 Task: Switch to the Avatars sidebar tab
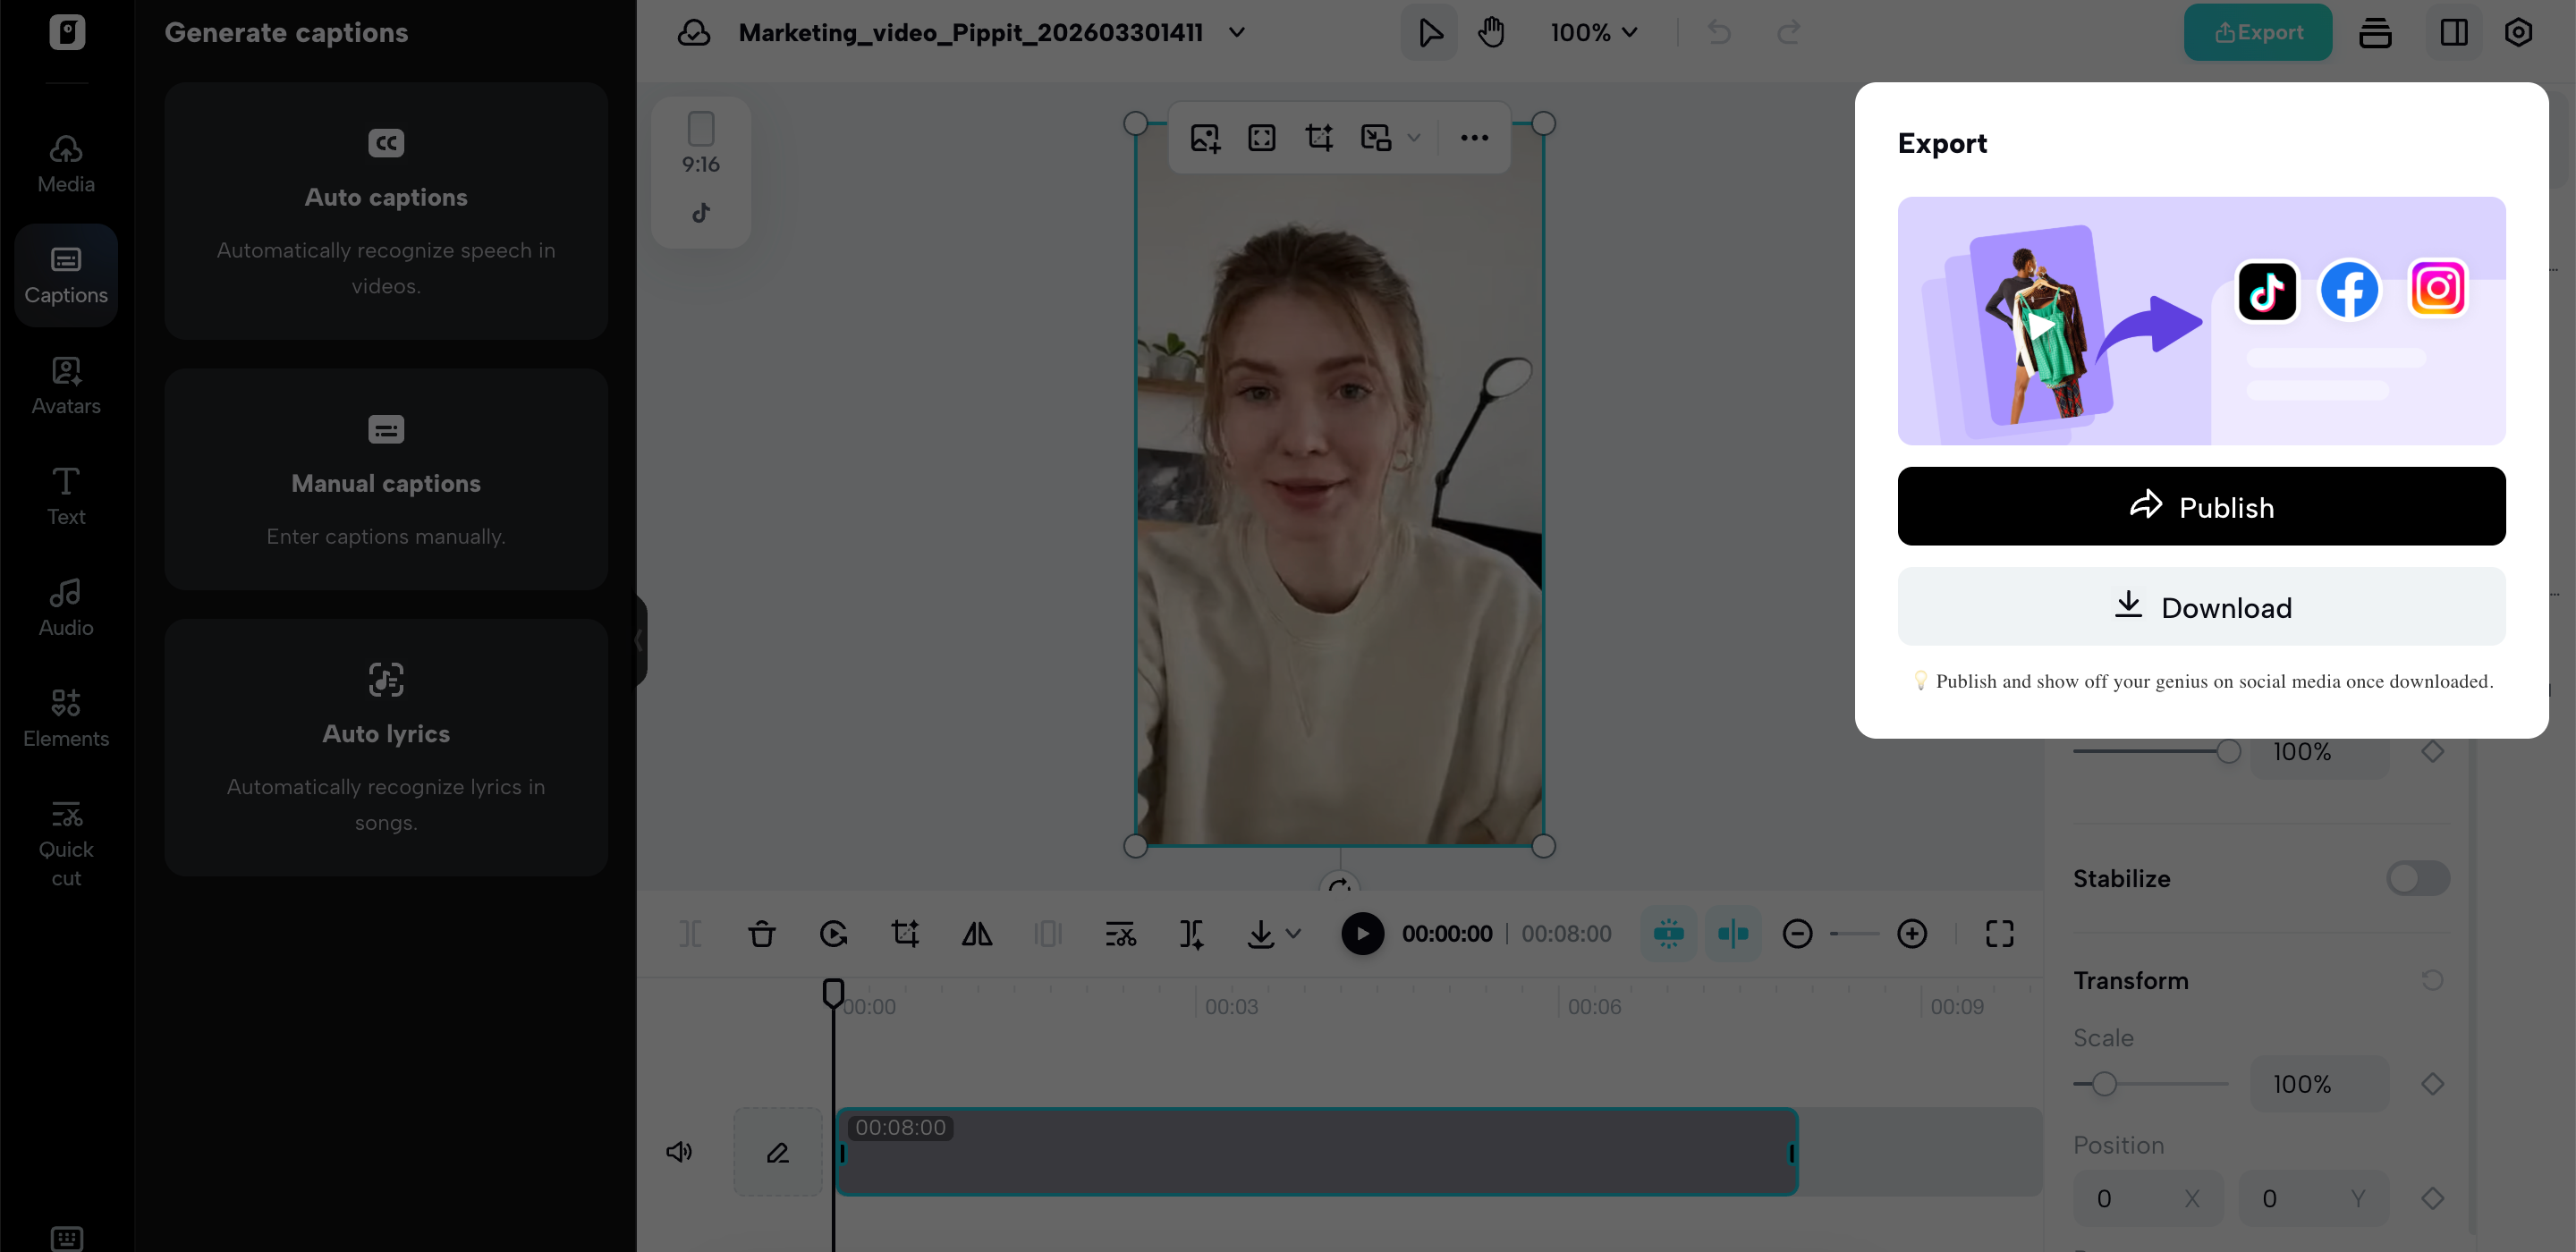click(66, 385)
